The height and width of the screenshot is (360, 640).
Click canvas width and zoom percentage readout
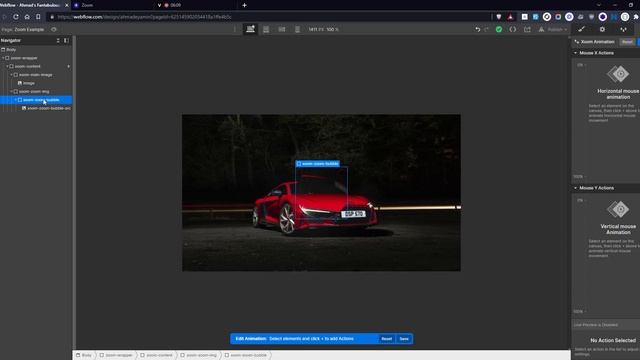click(323, 29)
